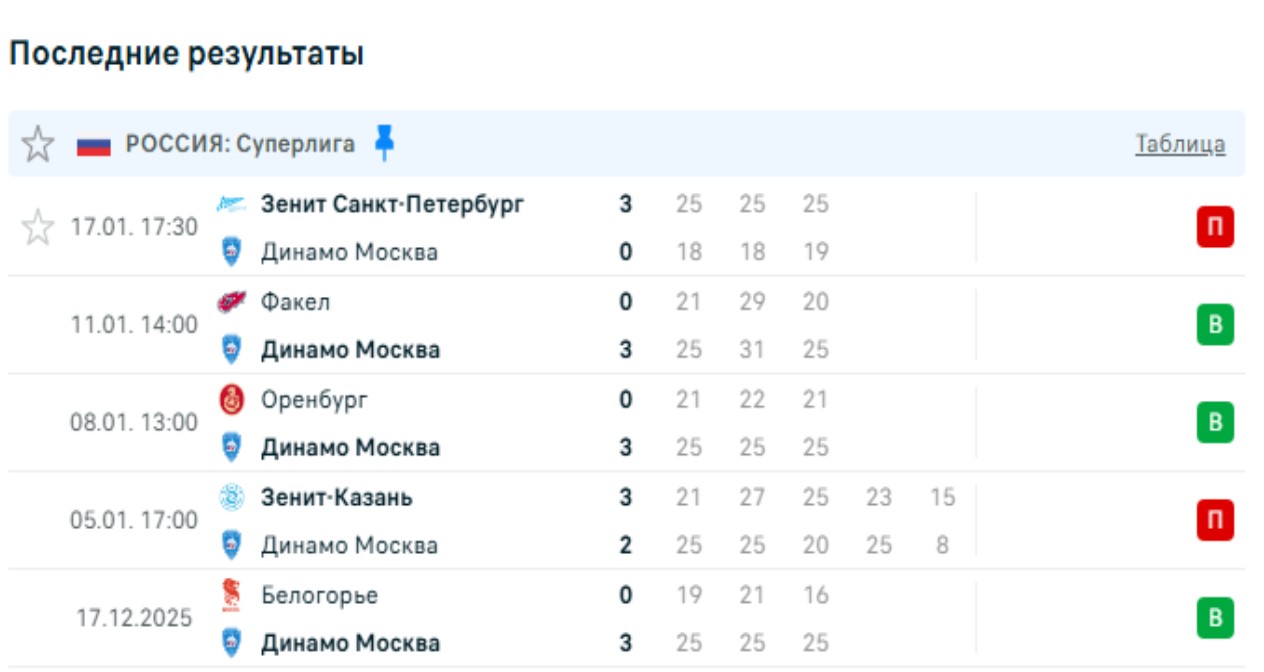Image resolution: width=1264 pixels, height=672 pixels.
Task: Click the Белогорье team logo
Action: tap(231, 595)
